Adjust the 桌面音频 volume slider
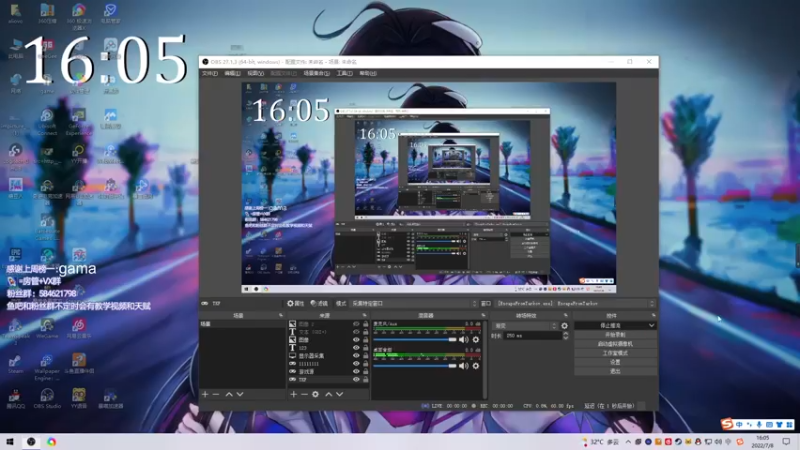800x450 pixels. (x=415, y=366)
